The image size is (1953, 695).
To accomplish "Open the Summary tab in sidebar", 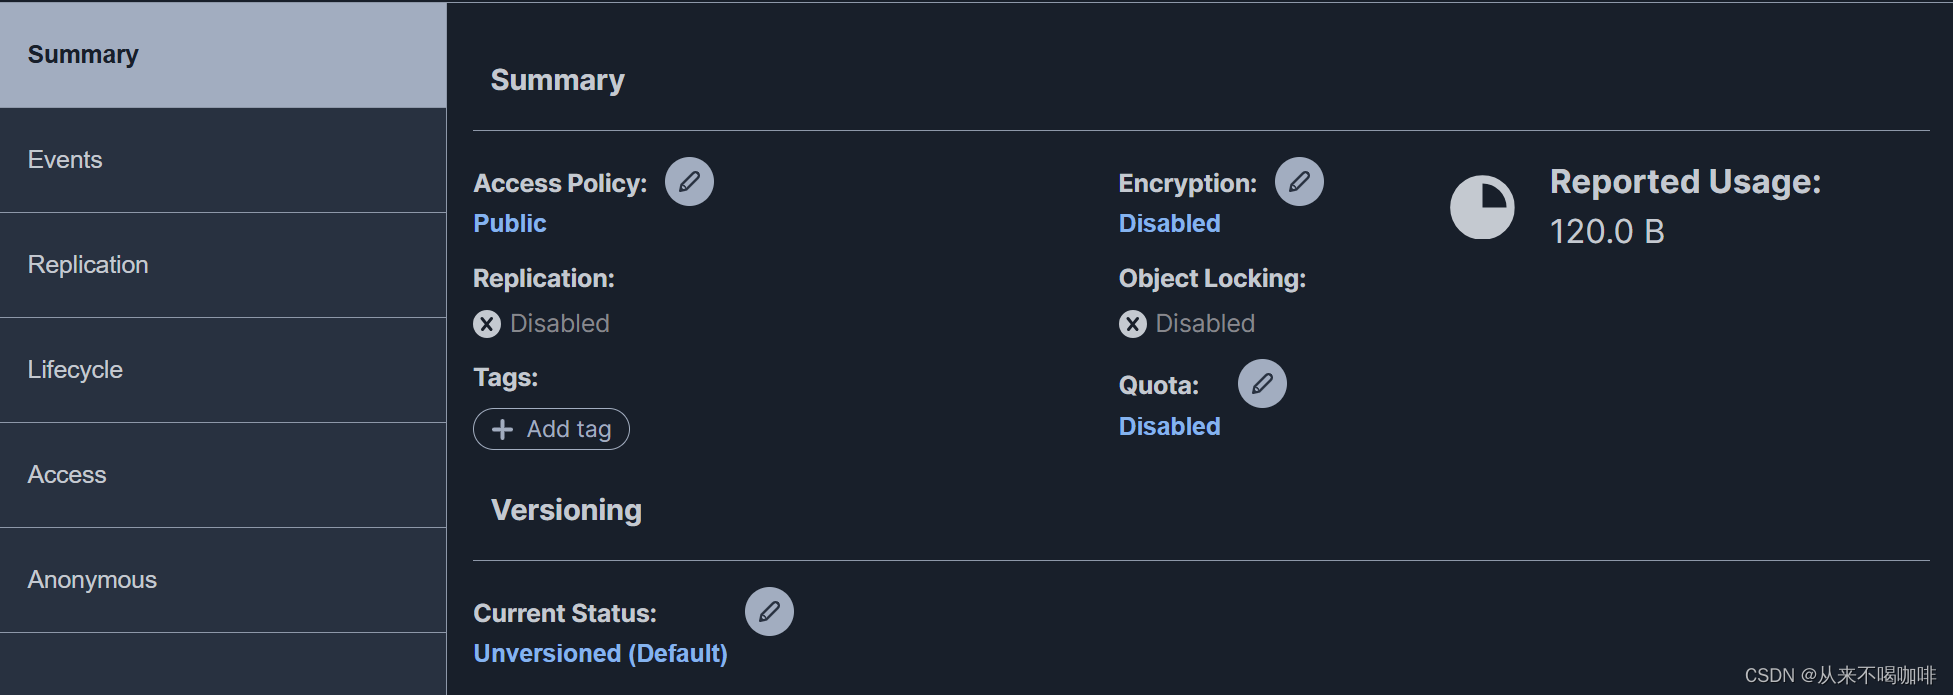I will click(223, 55).
